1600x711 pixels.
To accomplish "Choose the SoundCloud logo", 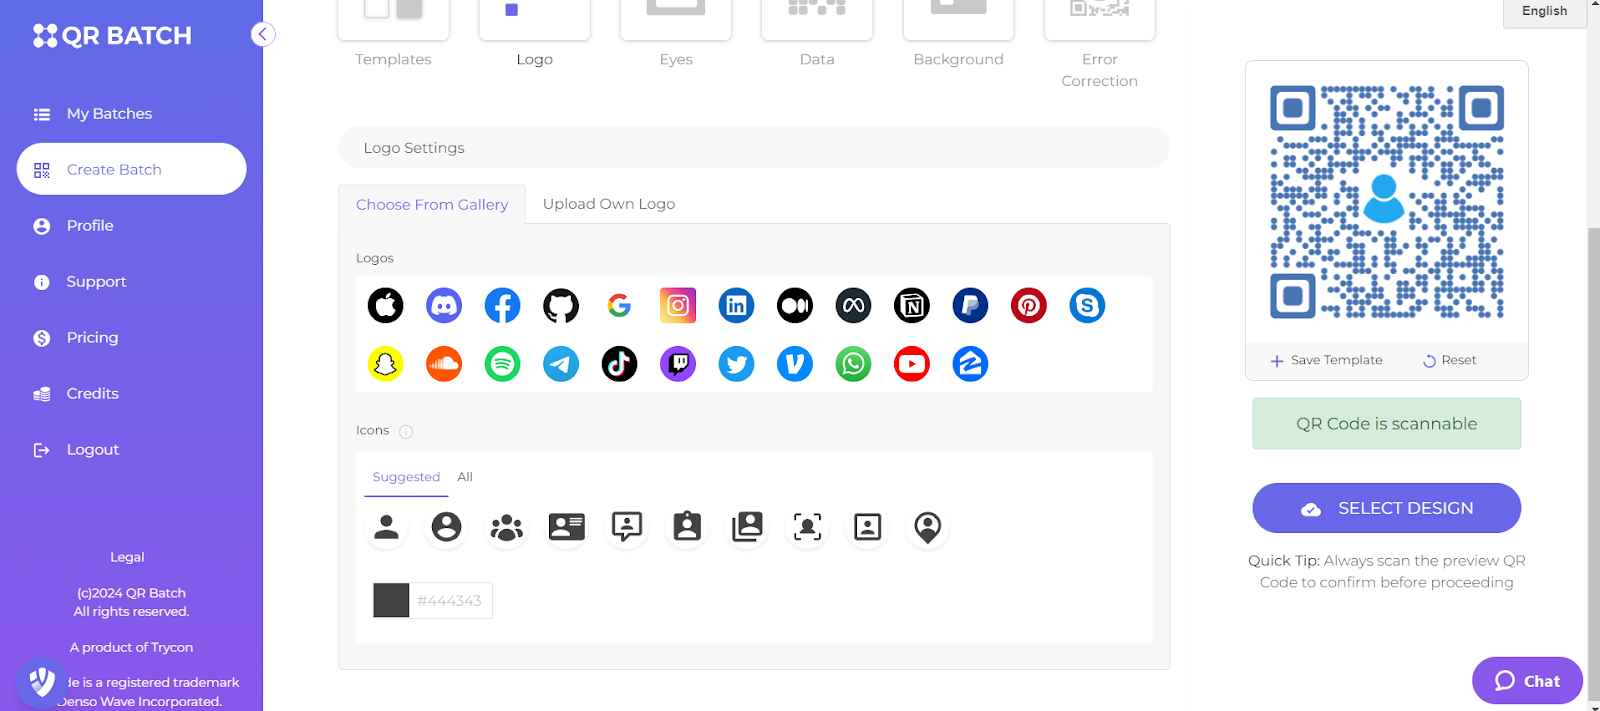I will click(444, 364).
